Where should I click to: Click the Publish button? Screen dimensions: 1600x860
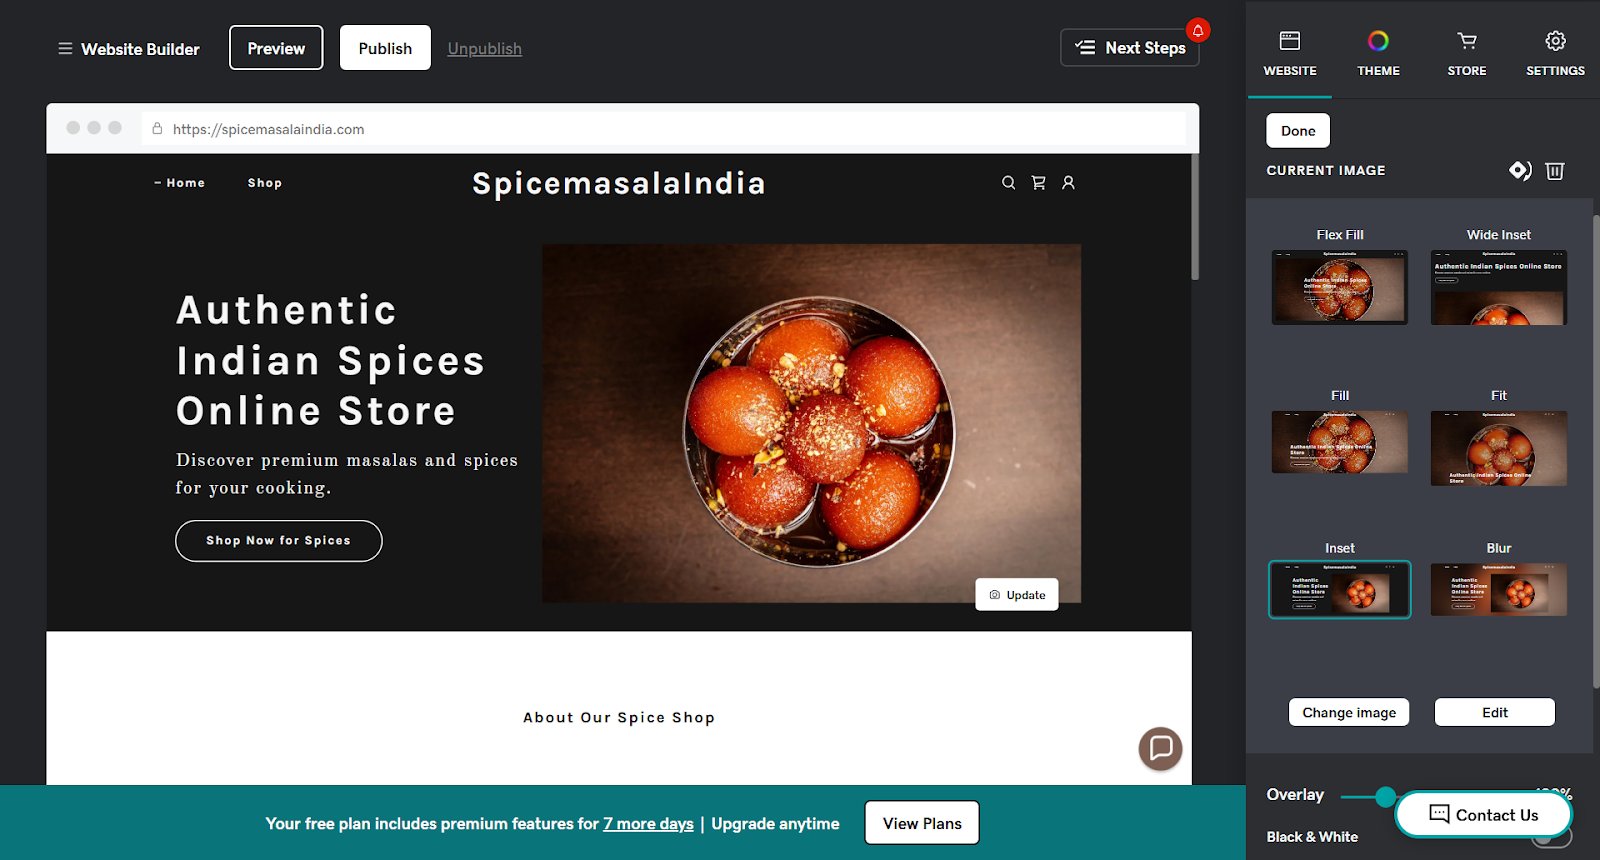385,48
